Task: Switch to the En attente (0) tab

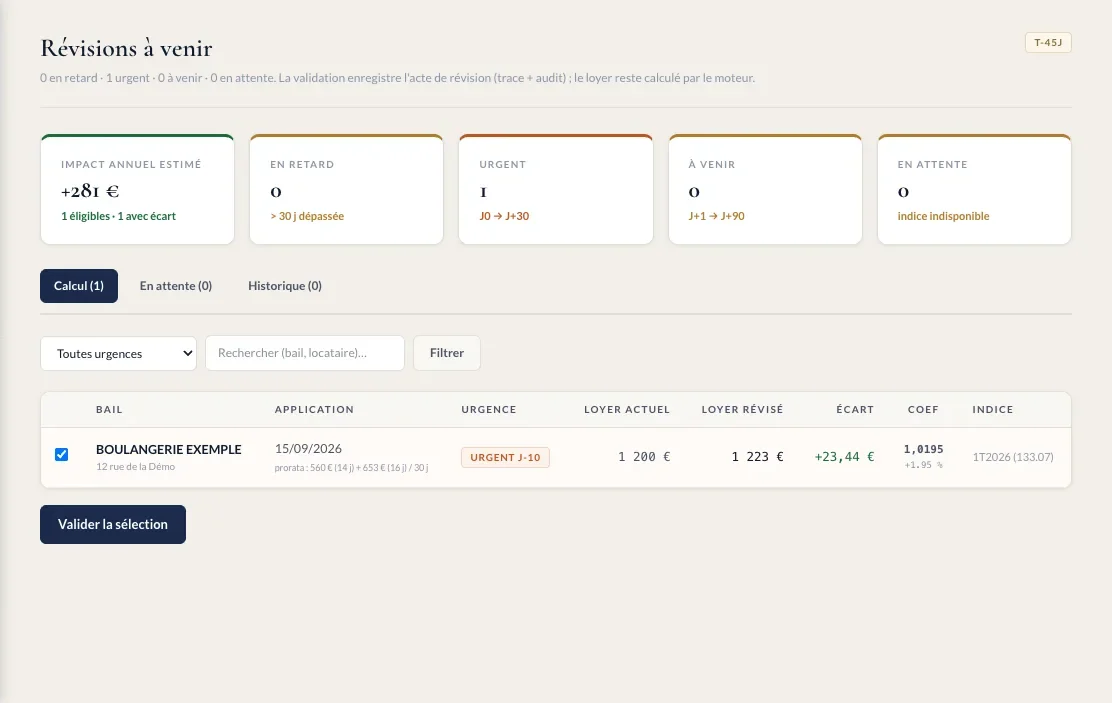Action: (x=176, y=286)
